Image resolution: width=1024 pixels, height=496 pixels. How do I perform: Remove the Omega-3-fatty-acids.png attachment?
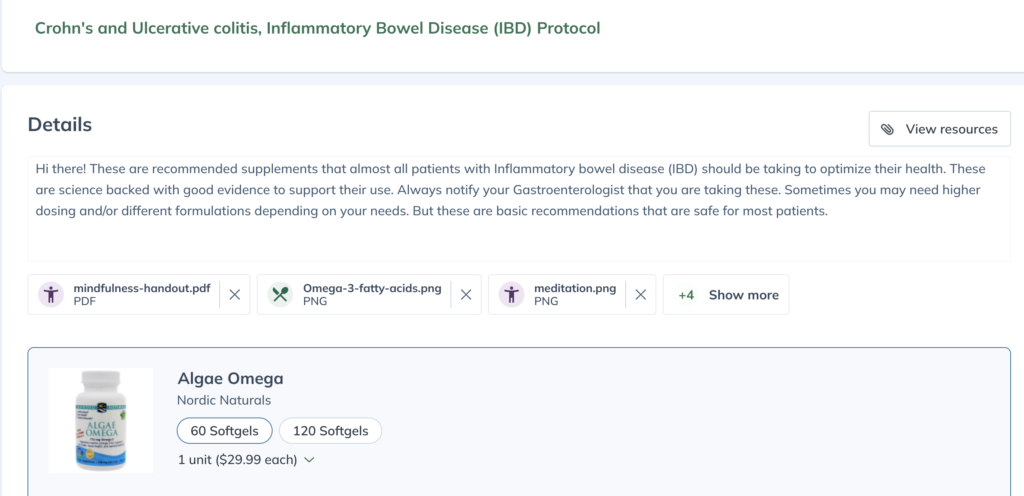(x=466, y=295)
